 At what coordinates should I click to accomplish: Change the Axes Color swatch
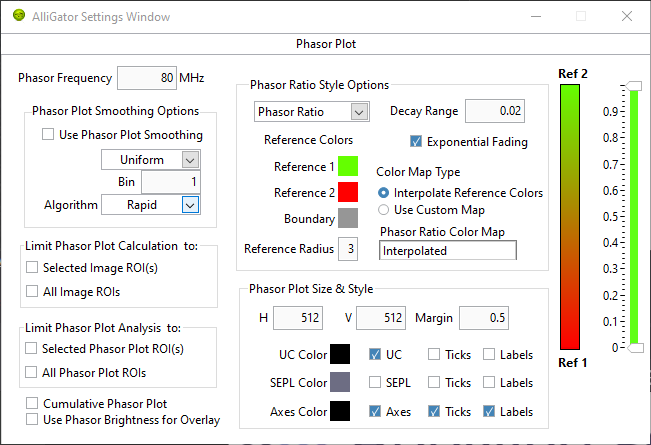(x=340, y=411)
